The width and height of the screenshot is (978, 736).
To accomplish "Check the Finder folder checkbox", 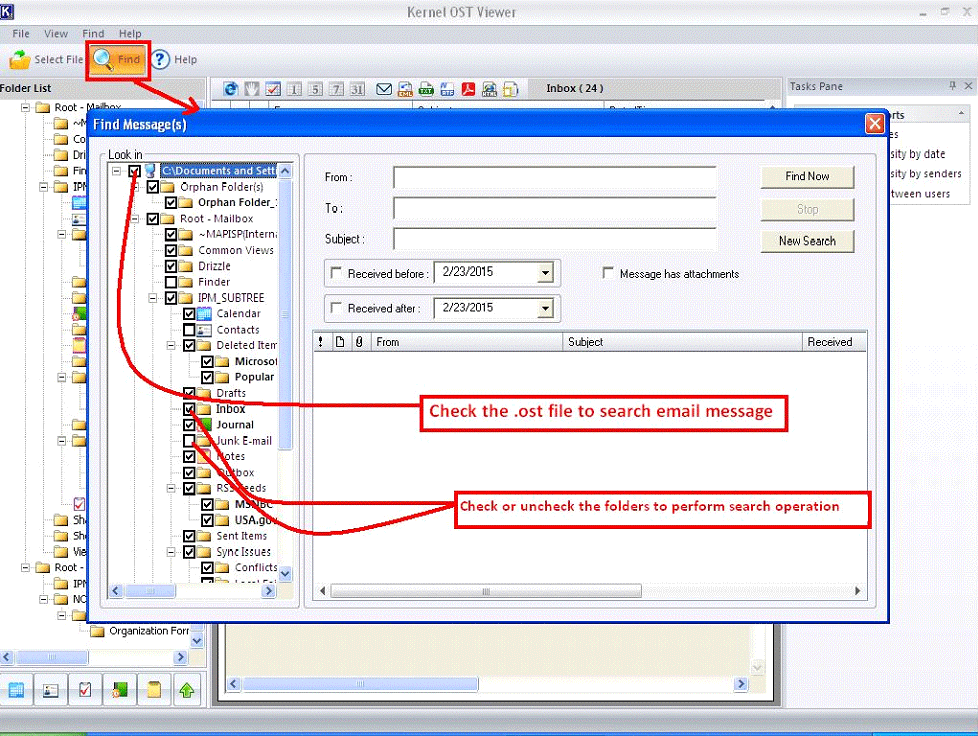I will click(x=171, y=282).
